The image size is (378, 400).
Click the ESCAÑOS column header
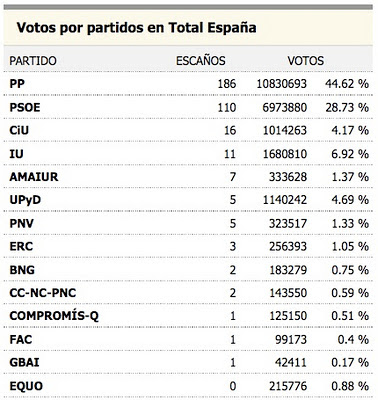(200, 61)
